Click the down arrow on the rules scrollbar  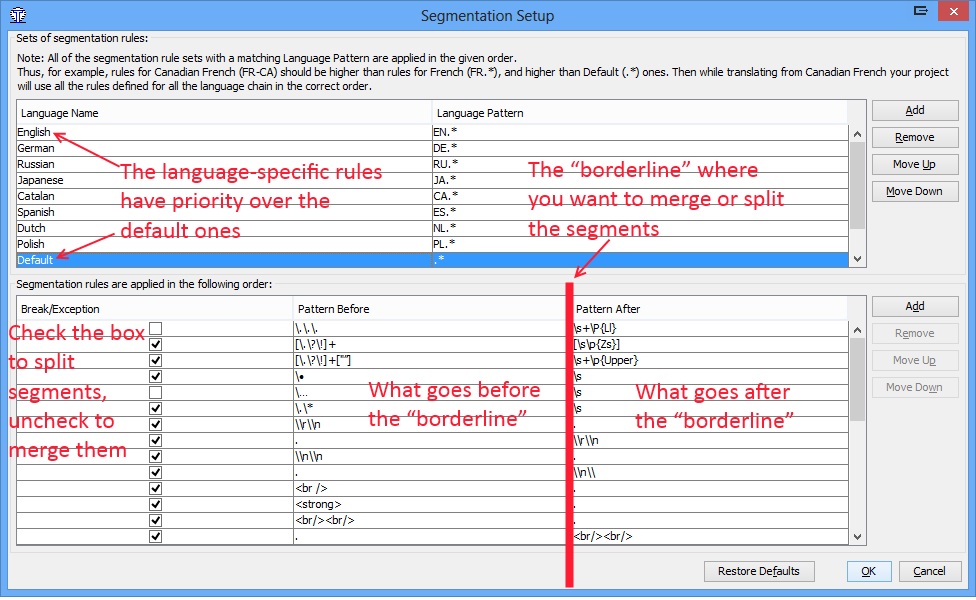coord(857,536)
